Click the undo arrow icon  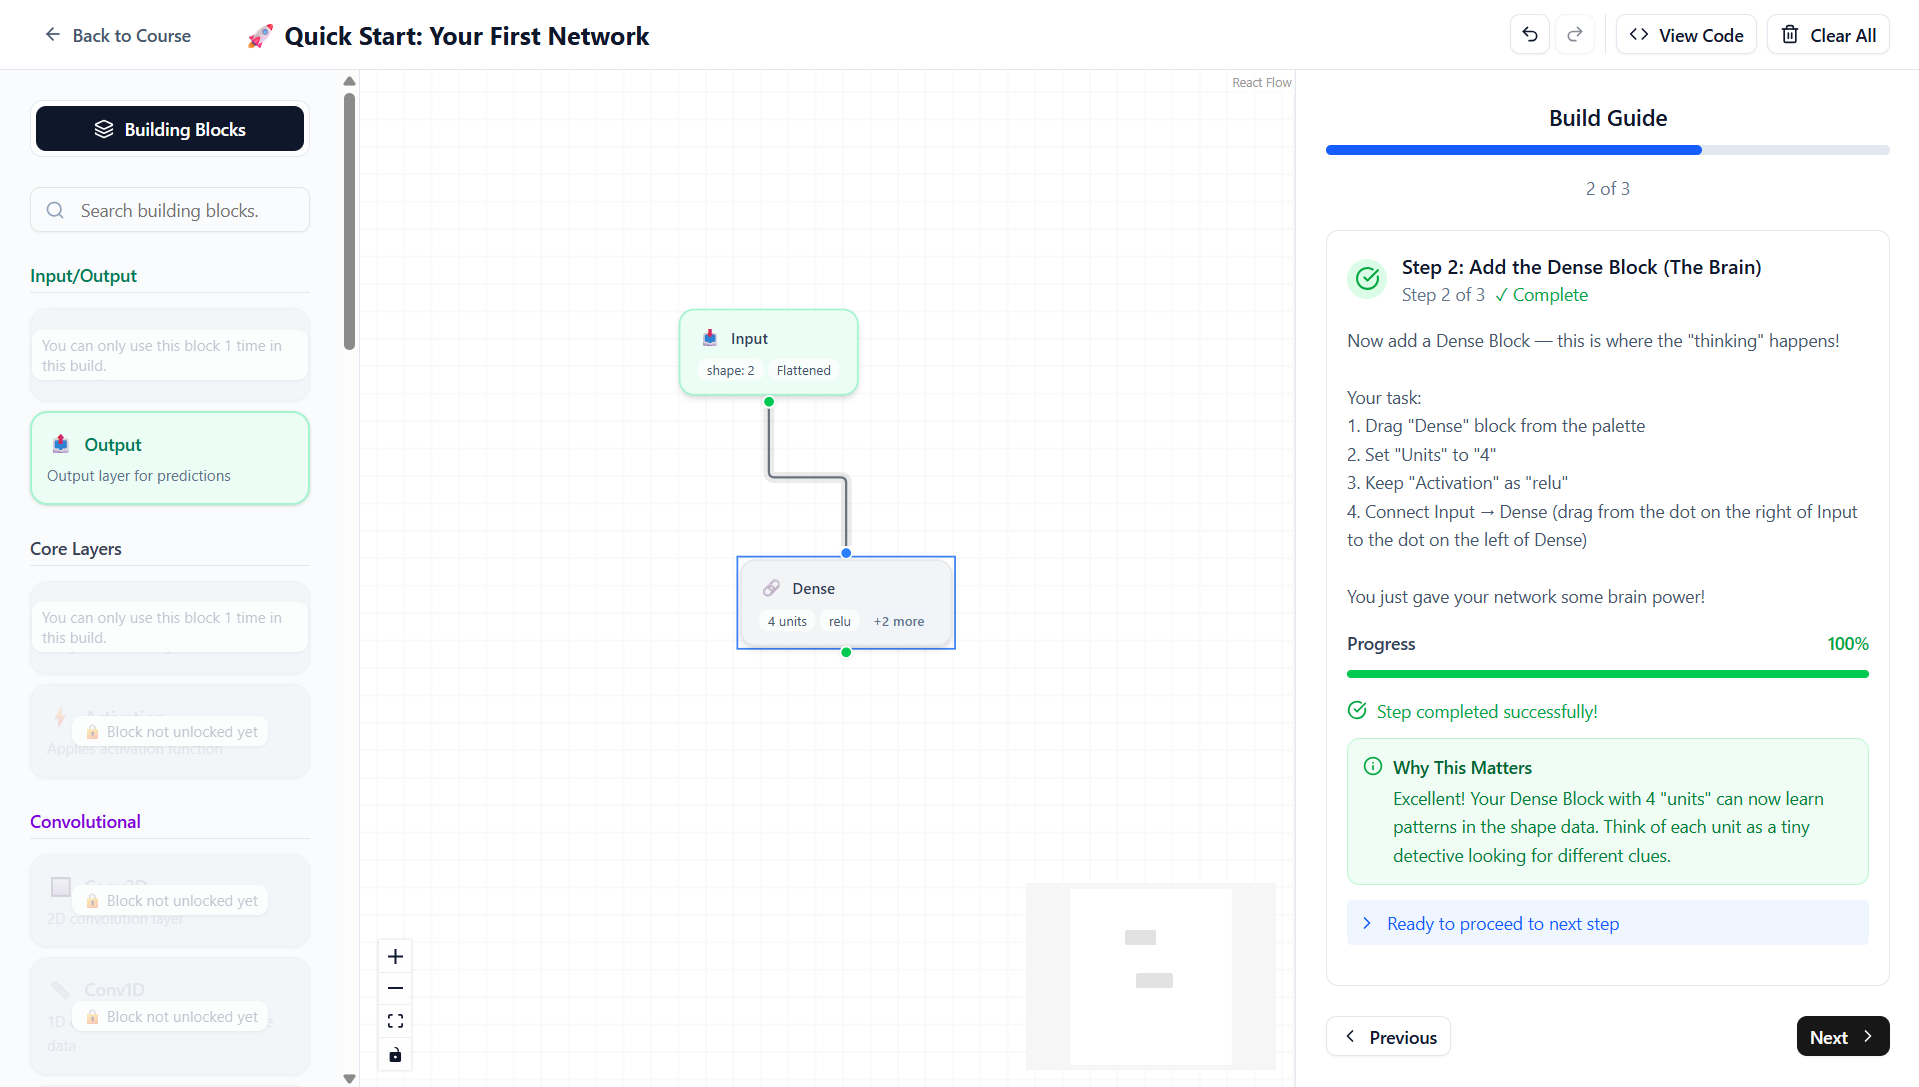tap(1529, 34)
